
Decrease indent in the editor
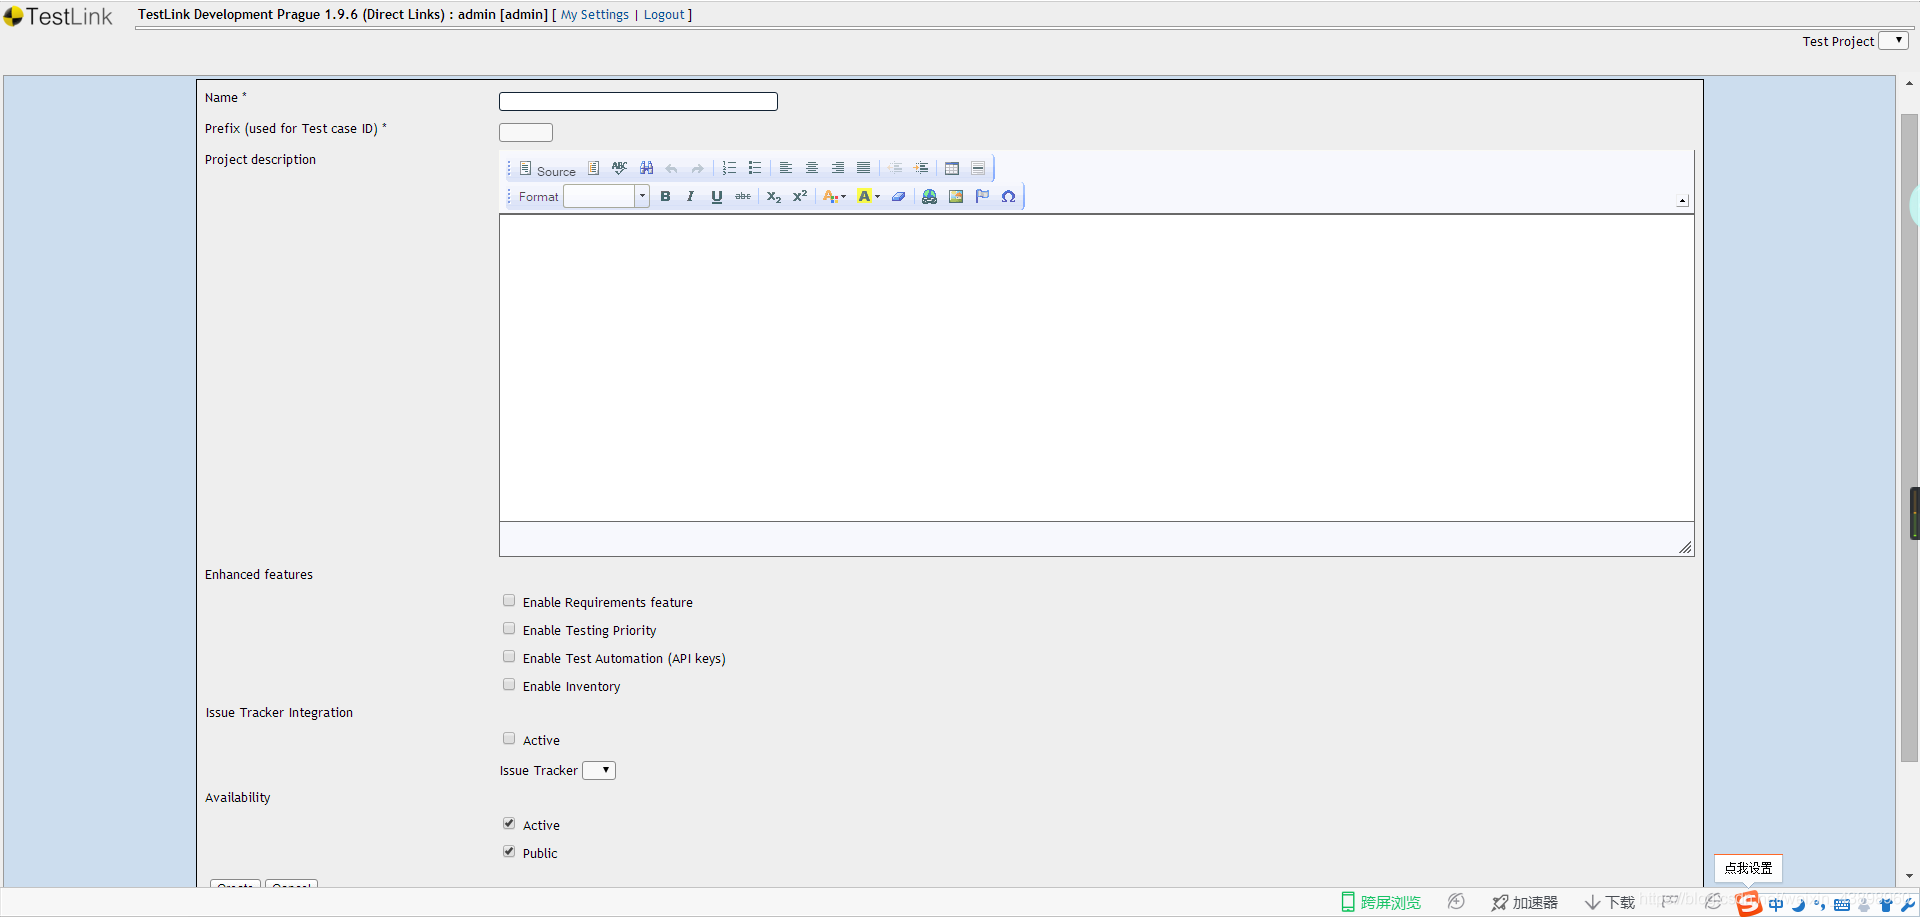(895, 168)
